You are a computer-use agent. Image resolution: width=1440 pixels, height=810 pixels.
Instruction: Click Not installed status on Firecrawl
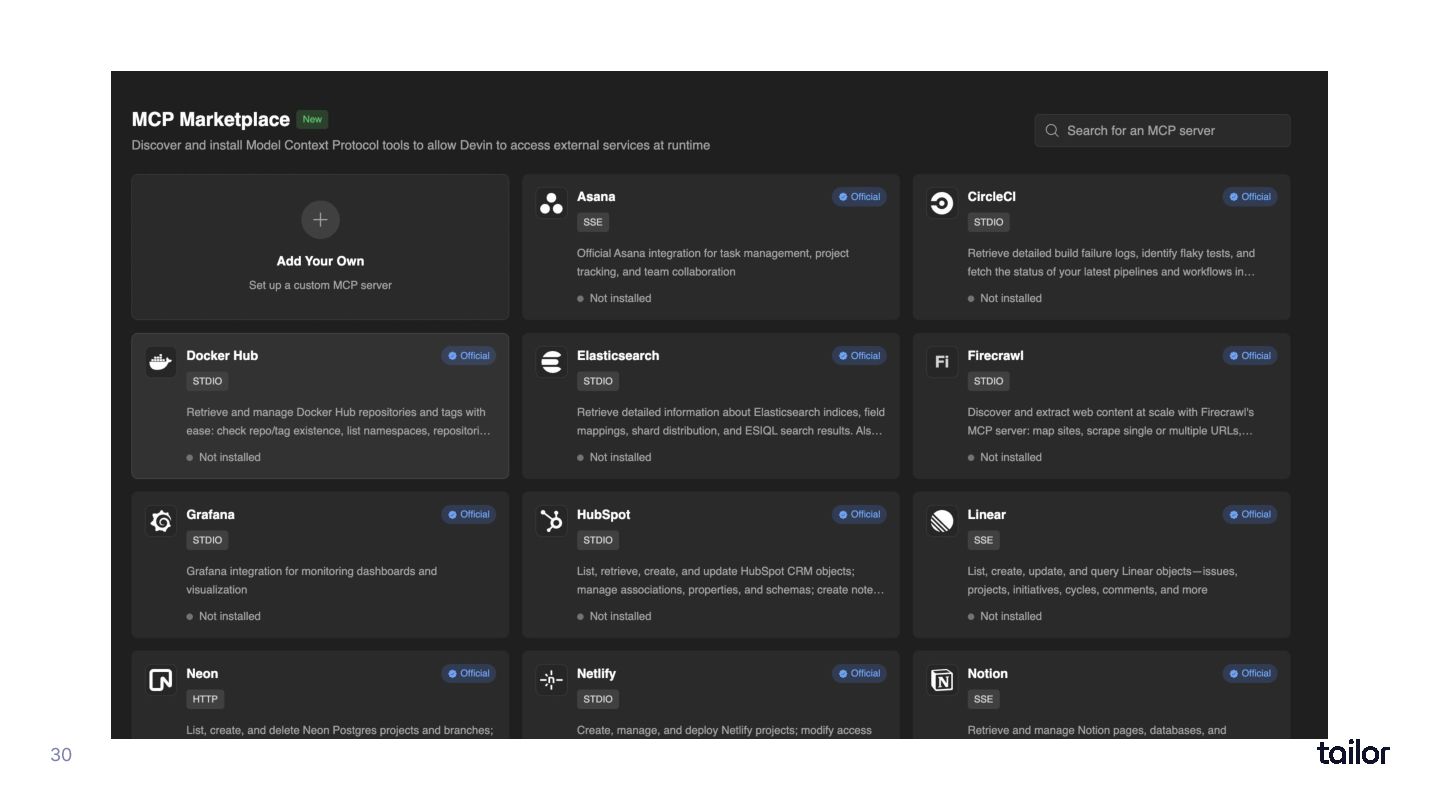tap(1005, 457)
